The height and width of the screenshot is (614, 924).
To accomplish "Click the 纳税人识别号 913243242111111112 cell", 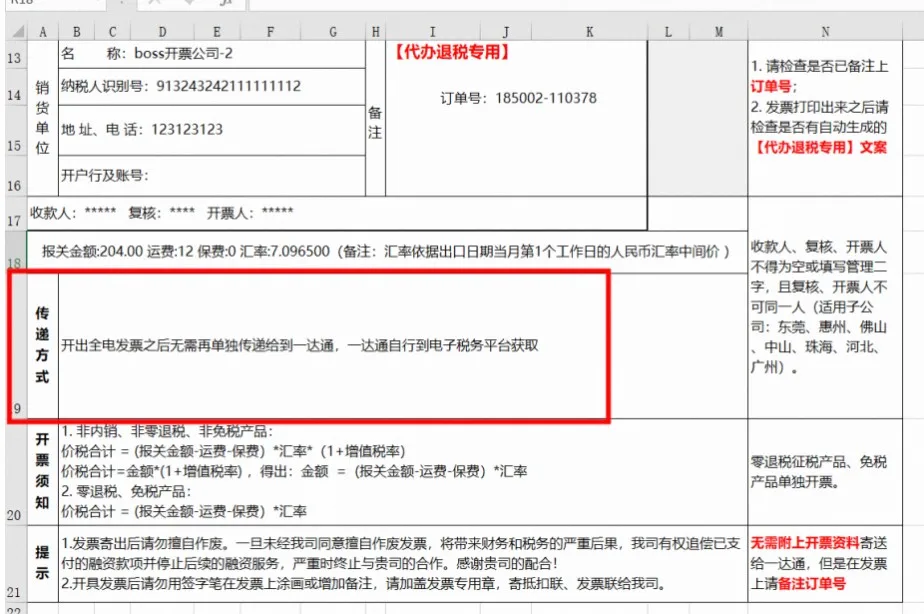I will 212,87.
